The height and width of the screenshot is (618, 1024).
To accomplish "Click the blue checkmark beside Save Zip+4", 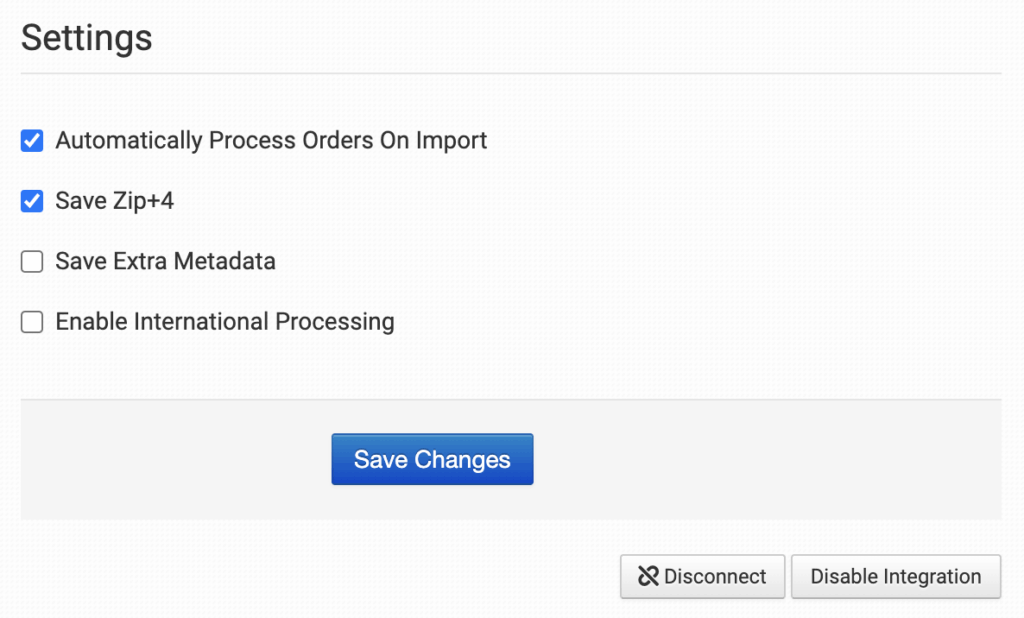I will click(x=32, y=201).
